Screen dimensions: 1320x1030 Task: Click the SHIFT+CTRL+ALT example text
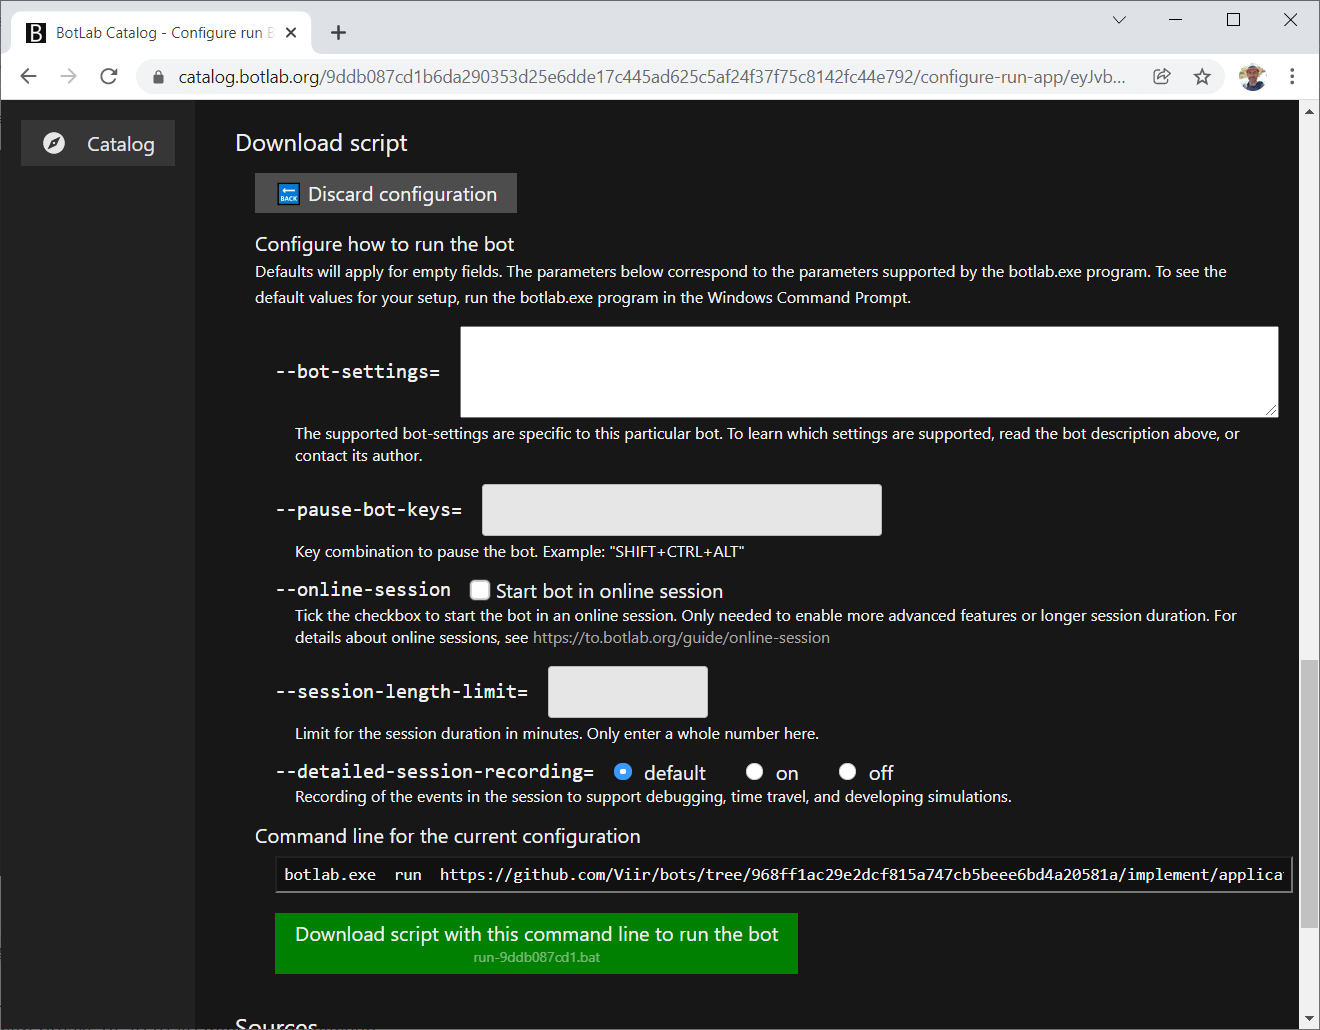[677, 552]
